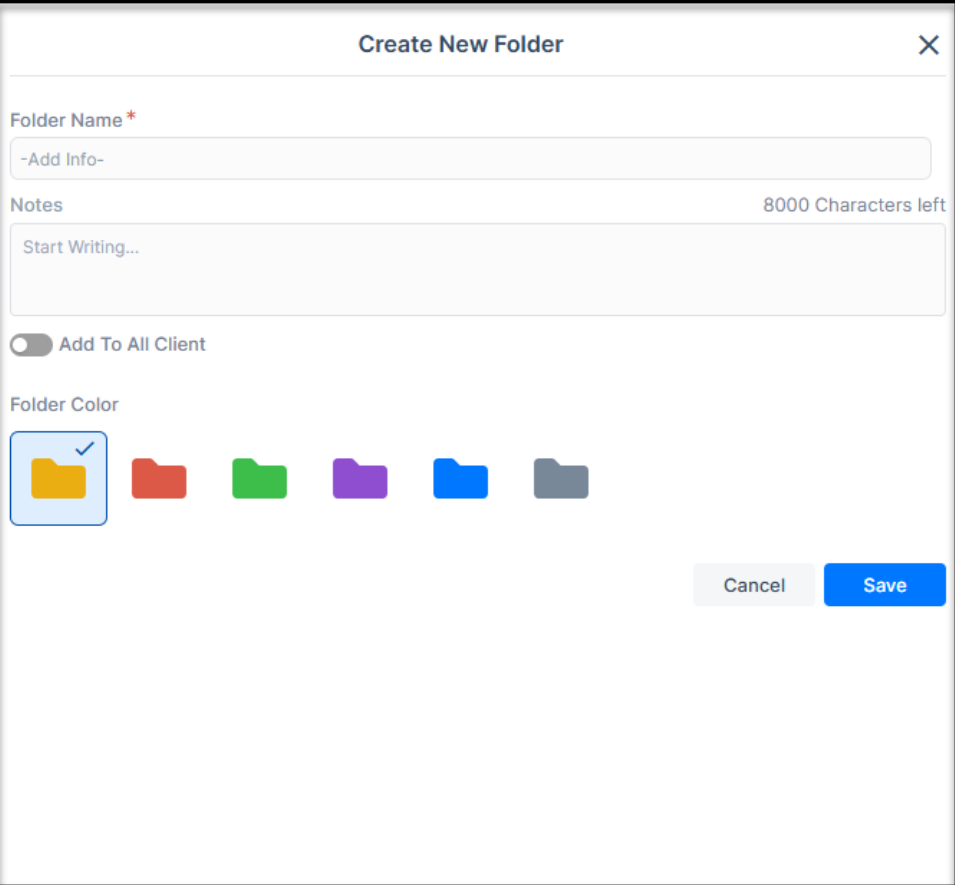
Task: Select the purple folder color icon
Action: (x=359, y=479)
